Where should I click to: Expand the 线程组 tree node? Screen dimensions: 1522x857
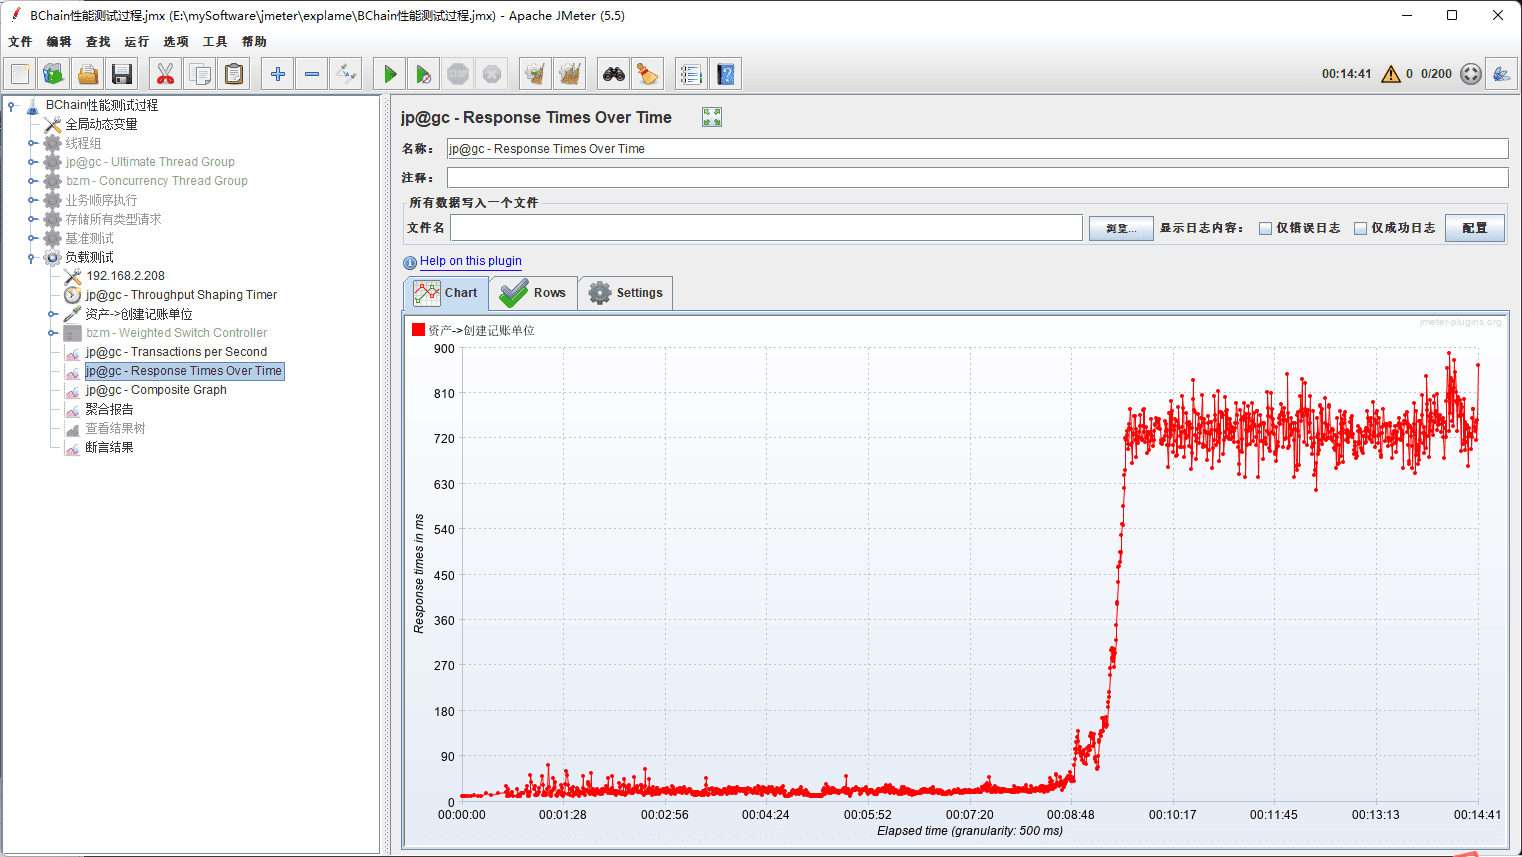click(x=32, y=143)
